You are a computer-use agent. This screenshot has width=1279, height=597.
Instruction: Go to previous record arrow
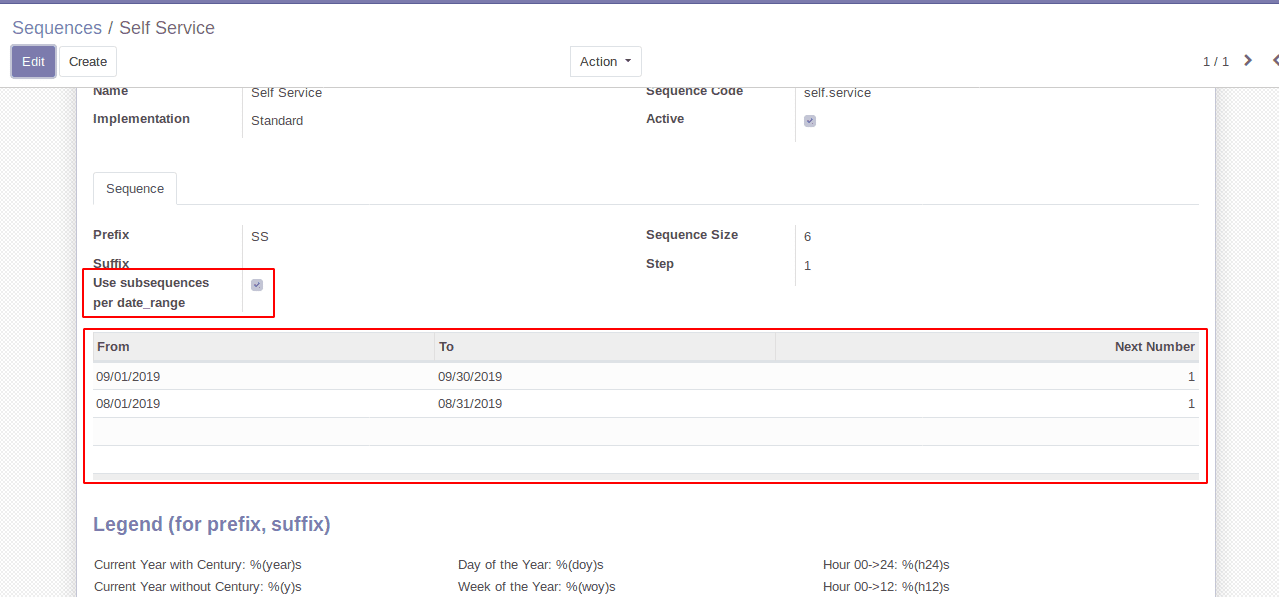pos(1275,60)
